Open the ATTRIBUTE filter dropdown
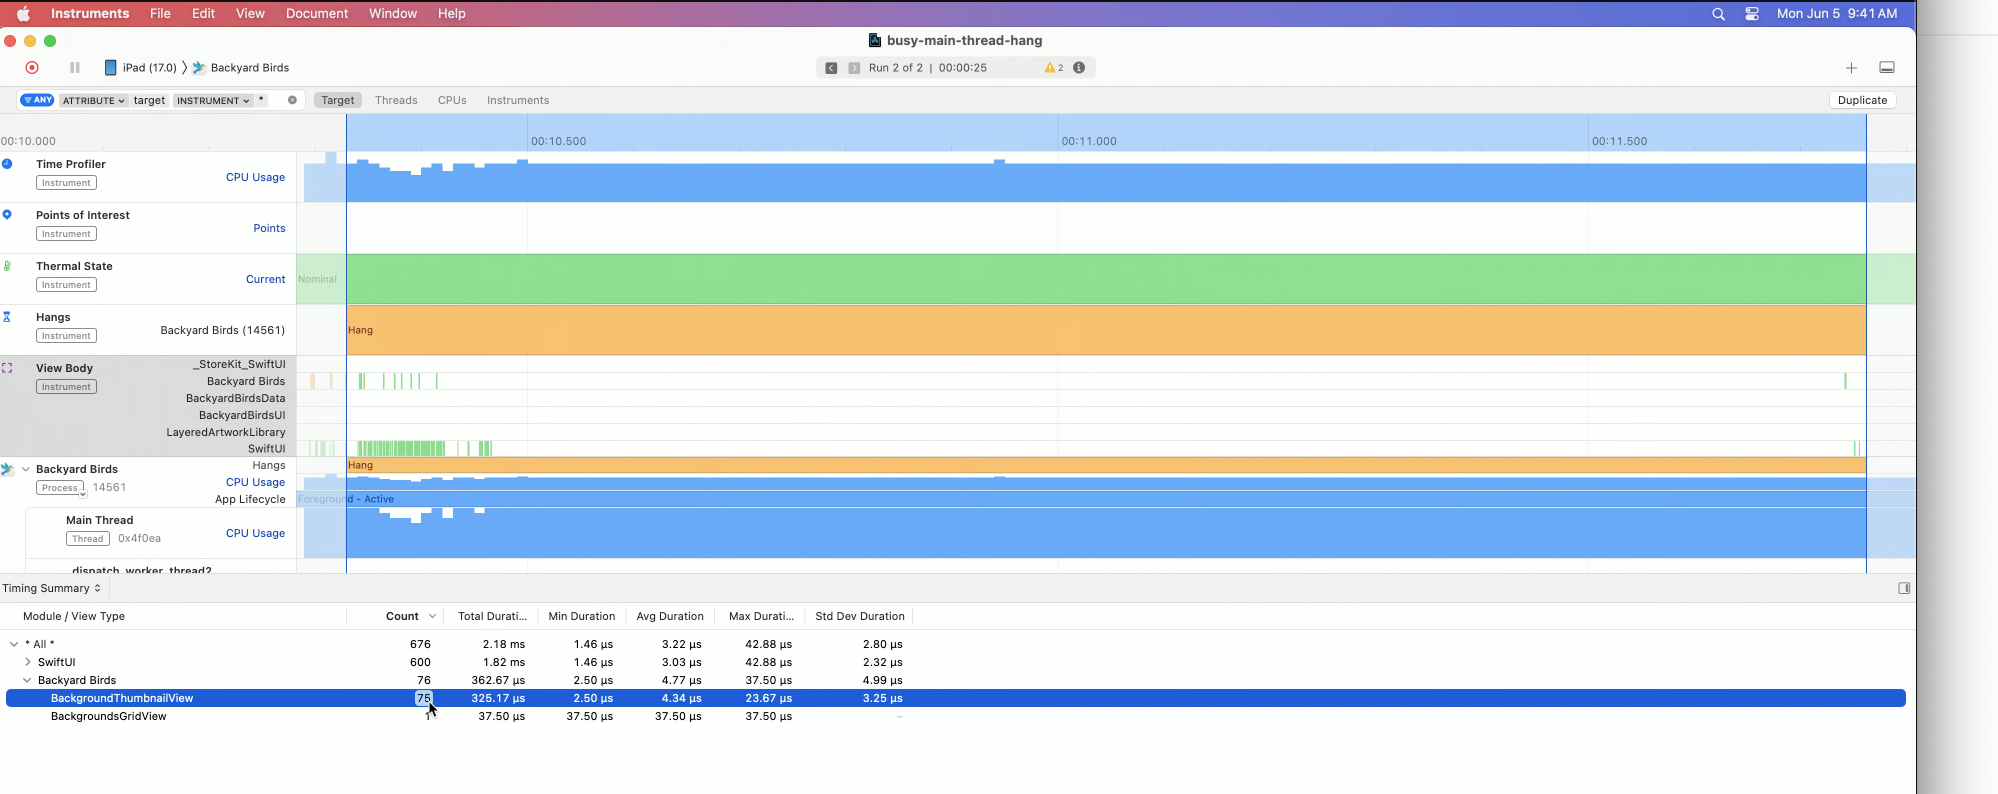This screenshot has height=794, width=1998. click(93, 100)
